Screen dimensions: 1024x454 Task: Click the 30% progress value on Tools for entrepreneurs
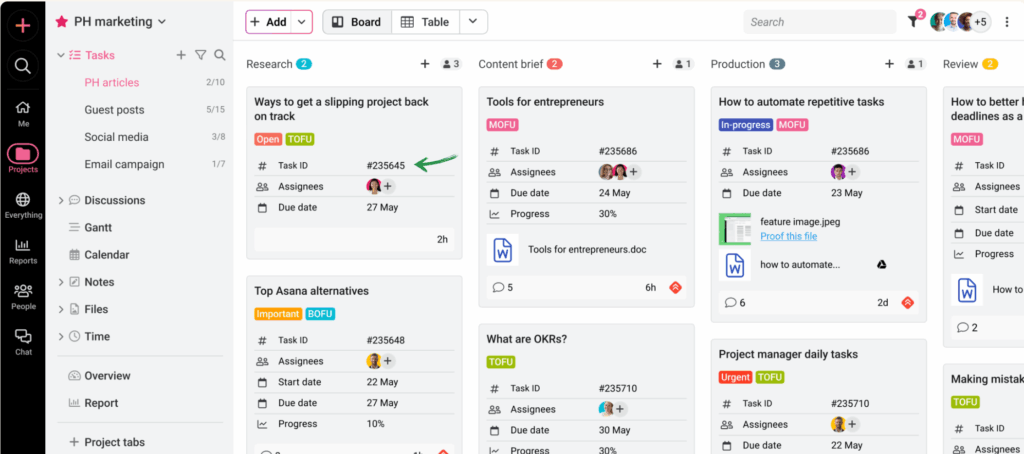pyautogui.click(x=609, y=214)
